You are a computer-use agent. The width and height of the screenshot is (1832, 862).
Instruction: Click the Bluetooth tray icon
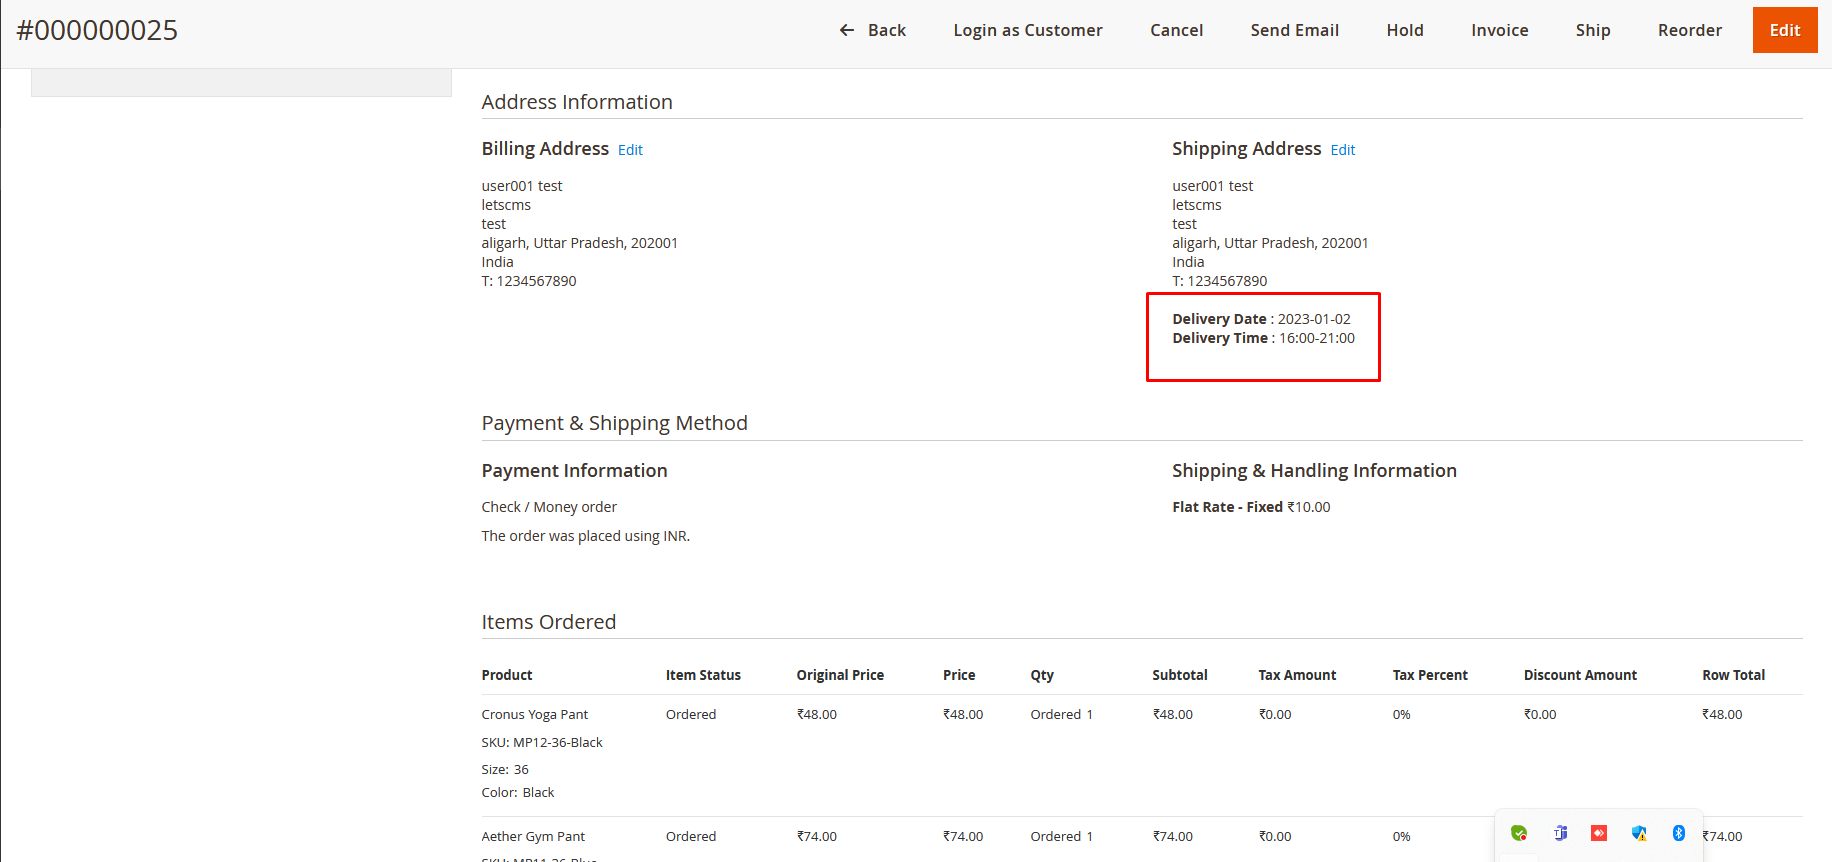(1679, 833)
